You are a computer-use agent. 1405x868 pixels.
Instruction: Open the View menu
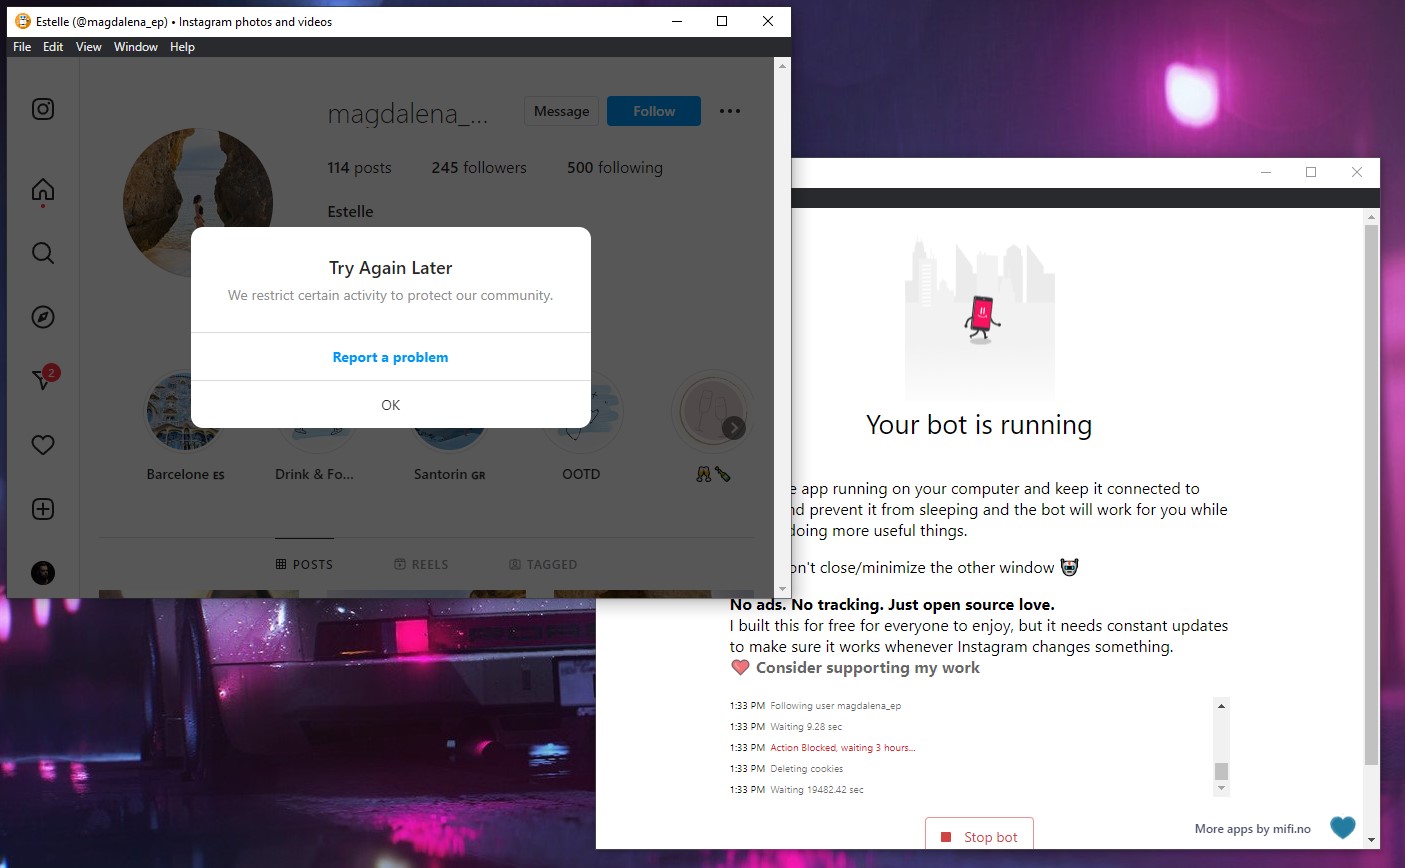pos(89,47)
